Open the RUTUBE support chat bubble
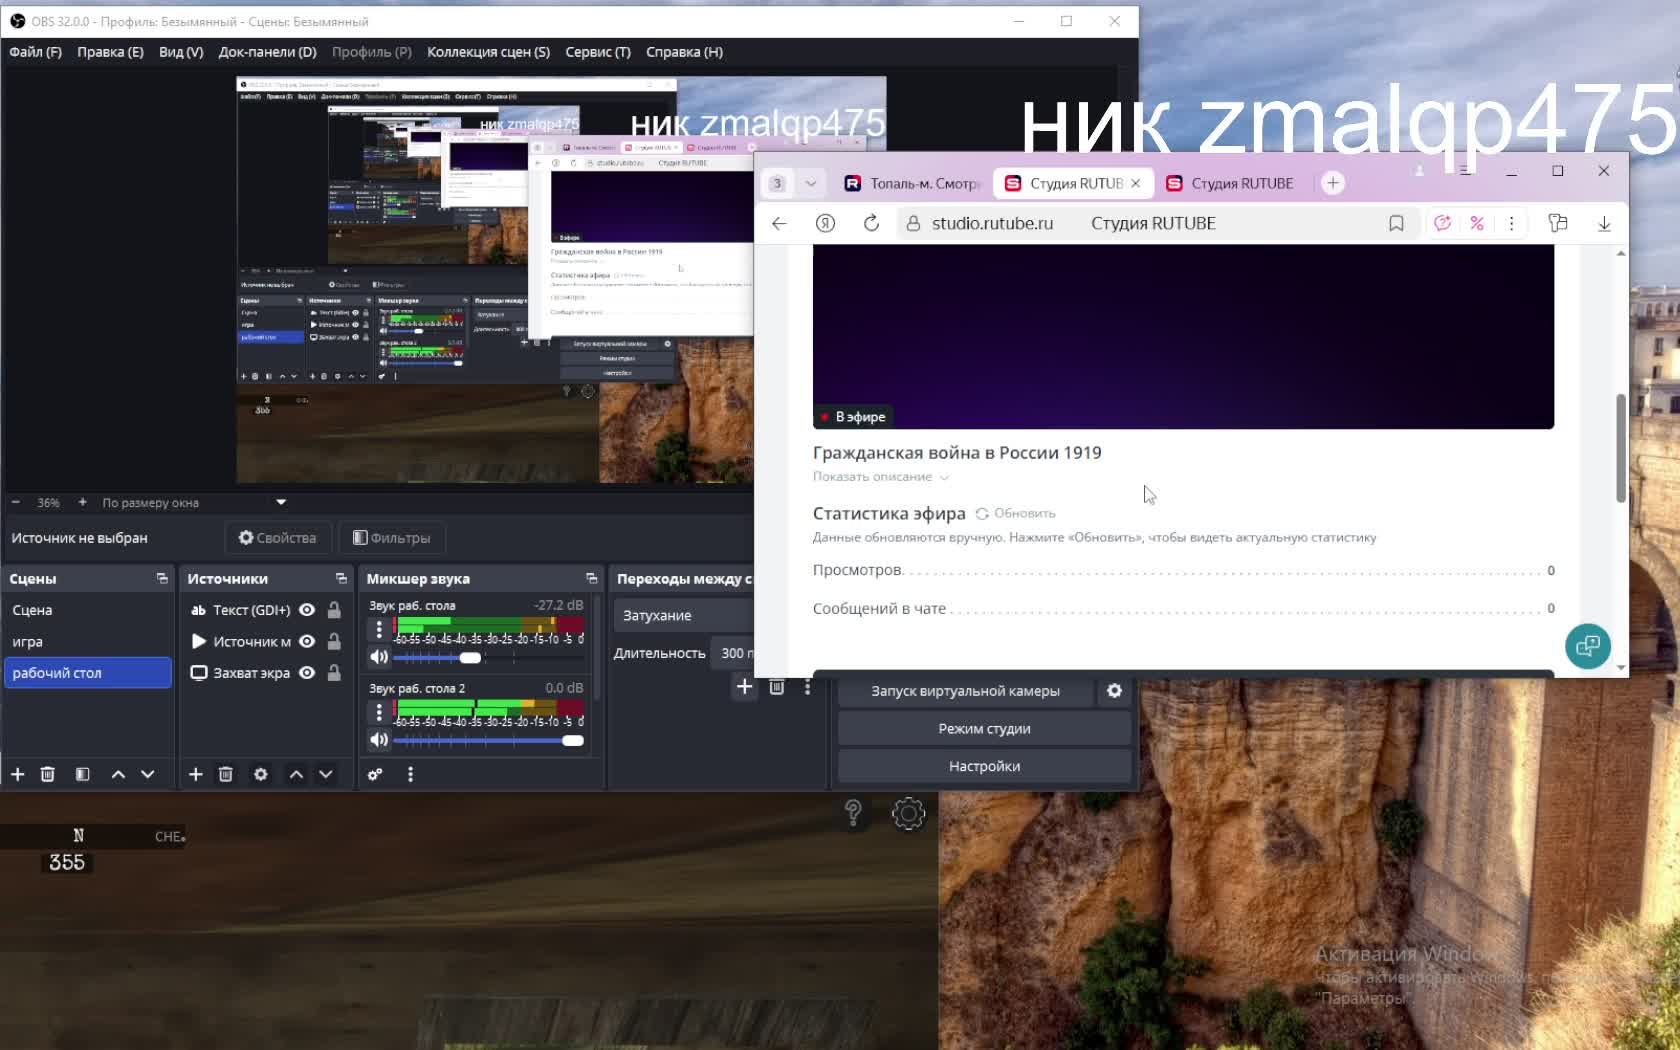This screenshot has width=1680, height=1050. pos(1587,646)
